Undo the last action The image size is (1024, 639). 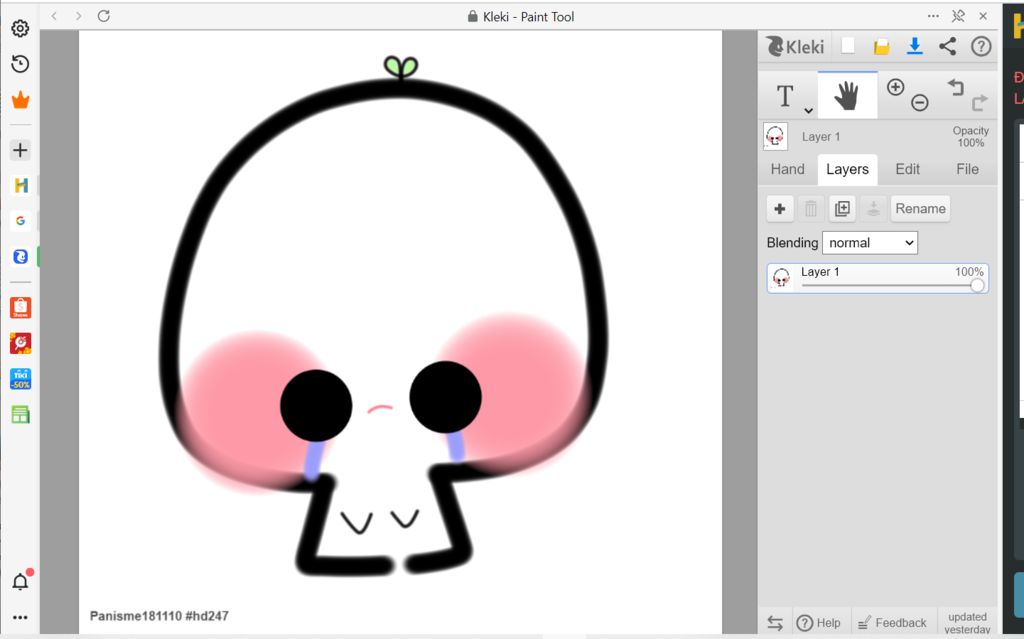955,88
